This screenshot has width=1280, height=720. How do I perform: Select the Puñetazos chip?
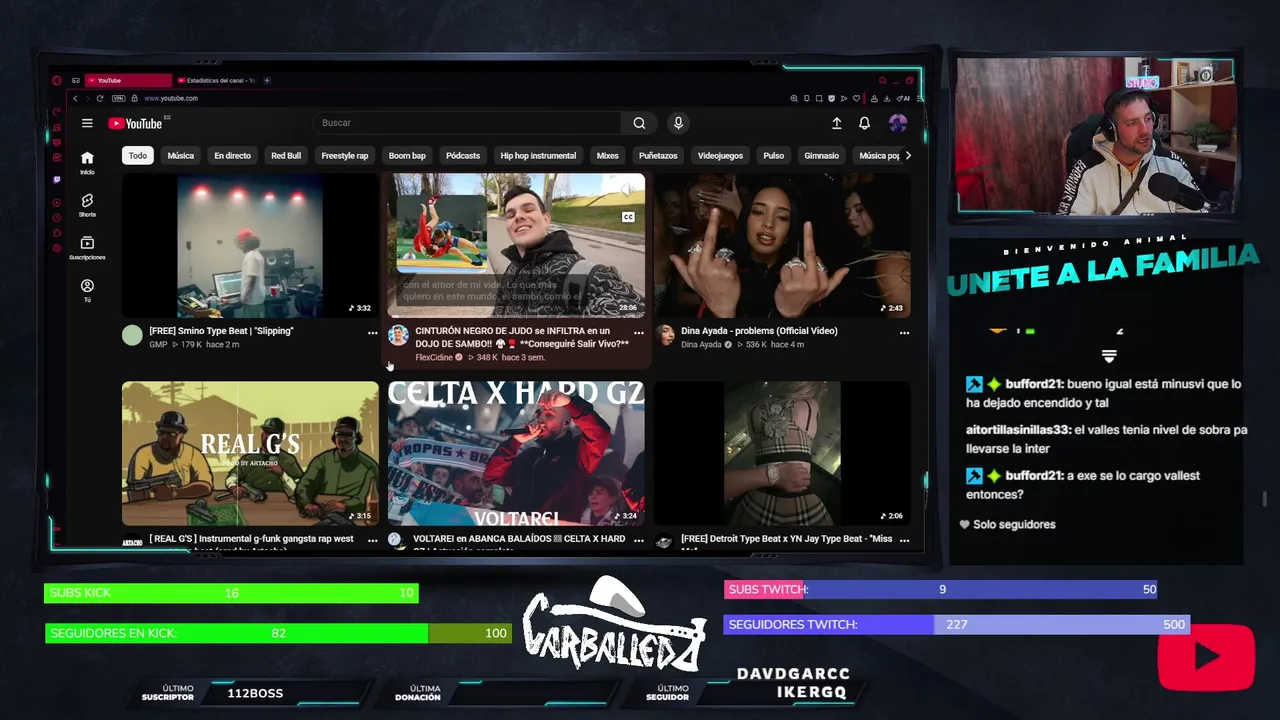[658, 155]
